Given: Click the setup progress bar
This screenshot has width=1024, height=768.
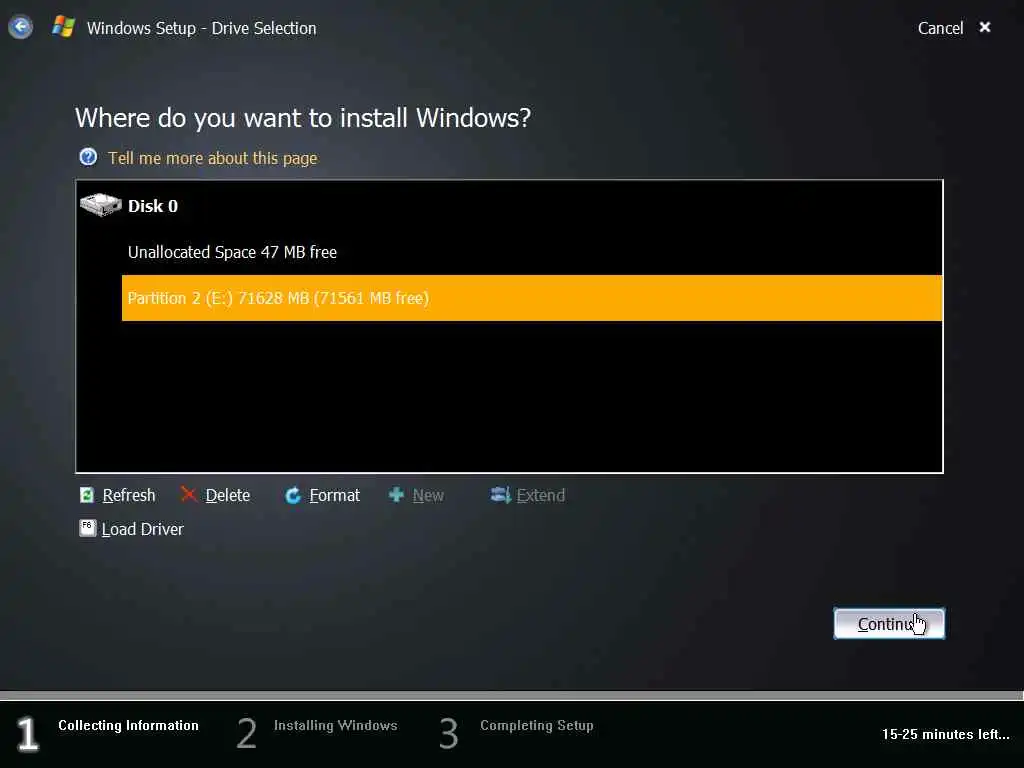Looking at the screenshot, I should 512,696.
